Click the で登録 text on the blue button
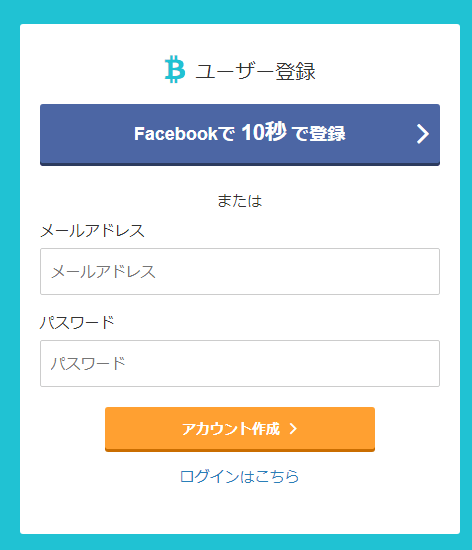 pos(318,134)
